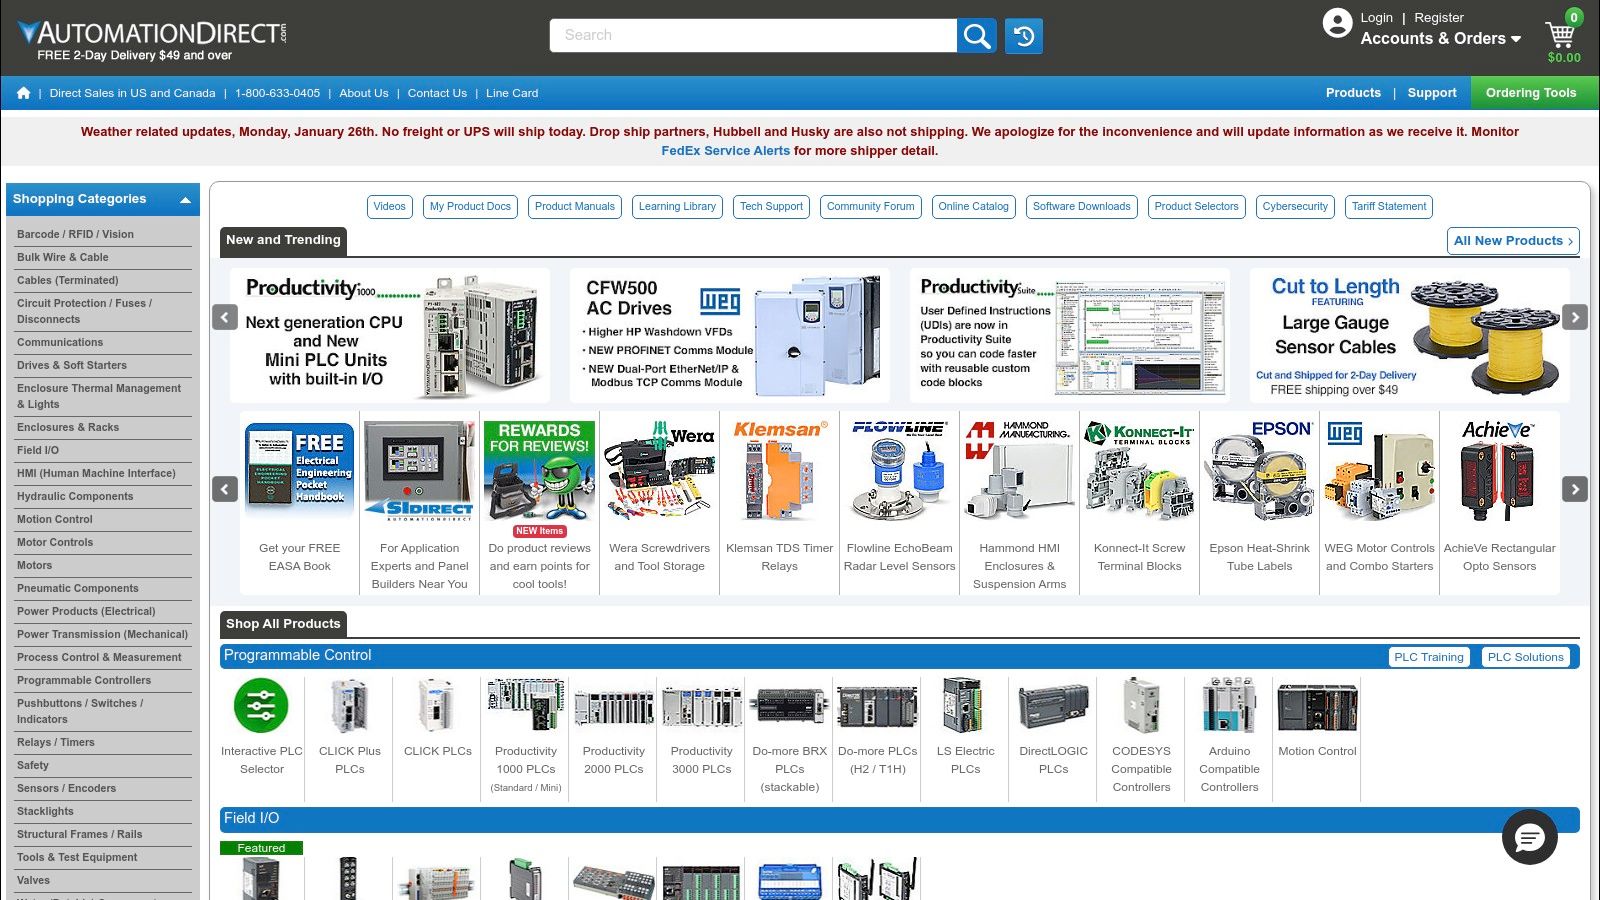
Task: Open the Support menu
Action: click(x=1432, y=92)
